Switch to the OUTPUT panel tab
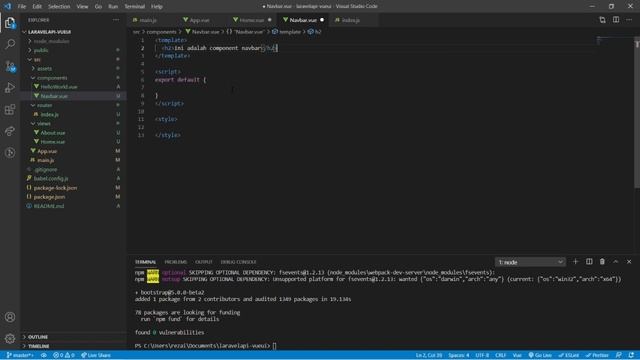 click(204, 262)
